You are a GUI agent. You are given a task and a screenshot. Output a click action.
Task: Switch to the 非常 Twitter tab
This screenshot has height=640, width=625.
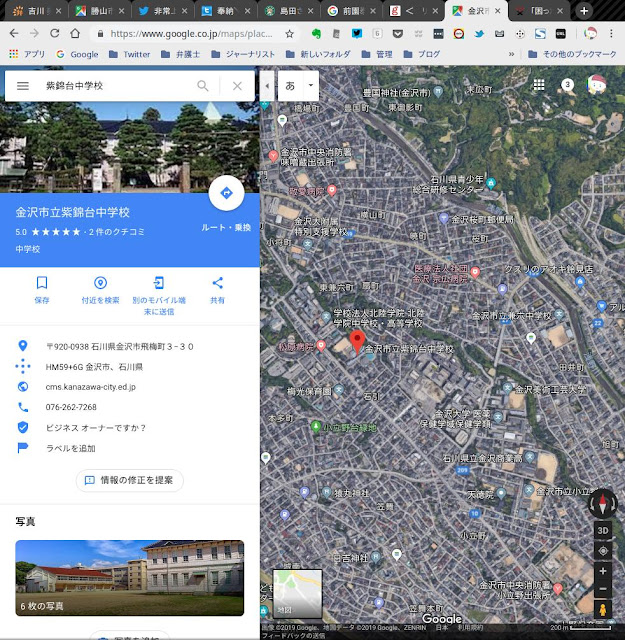163,11
